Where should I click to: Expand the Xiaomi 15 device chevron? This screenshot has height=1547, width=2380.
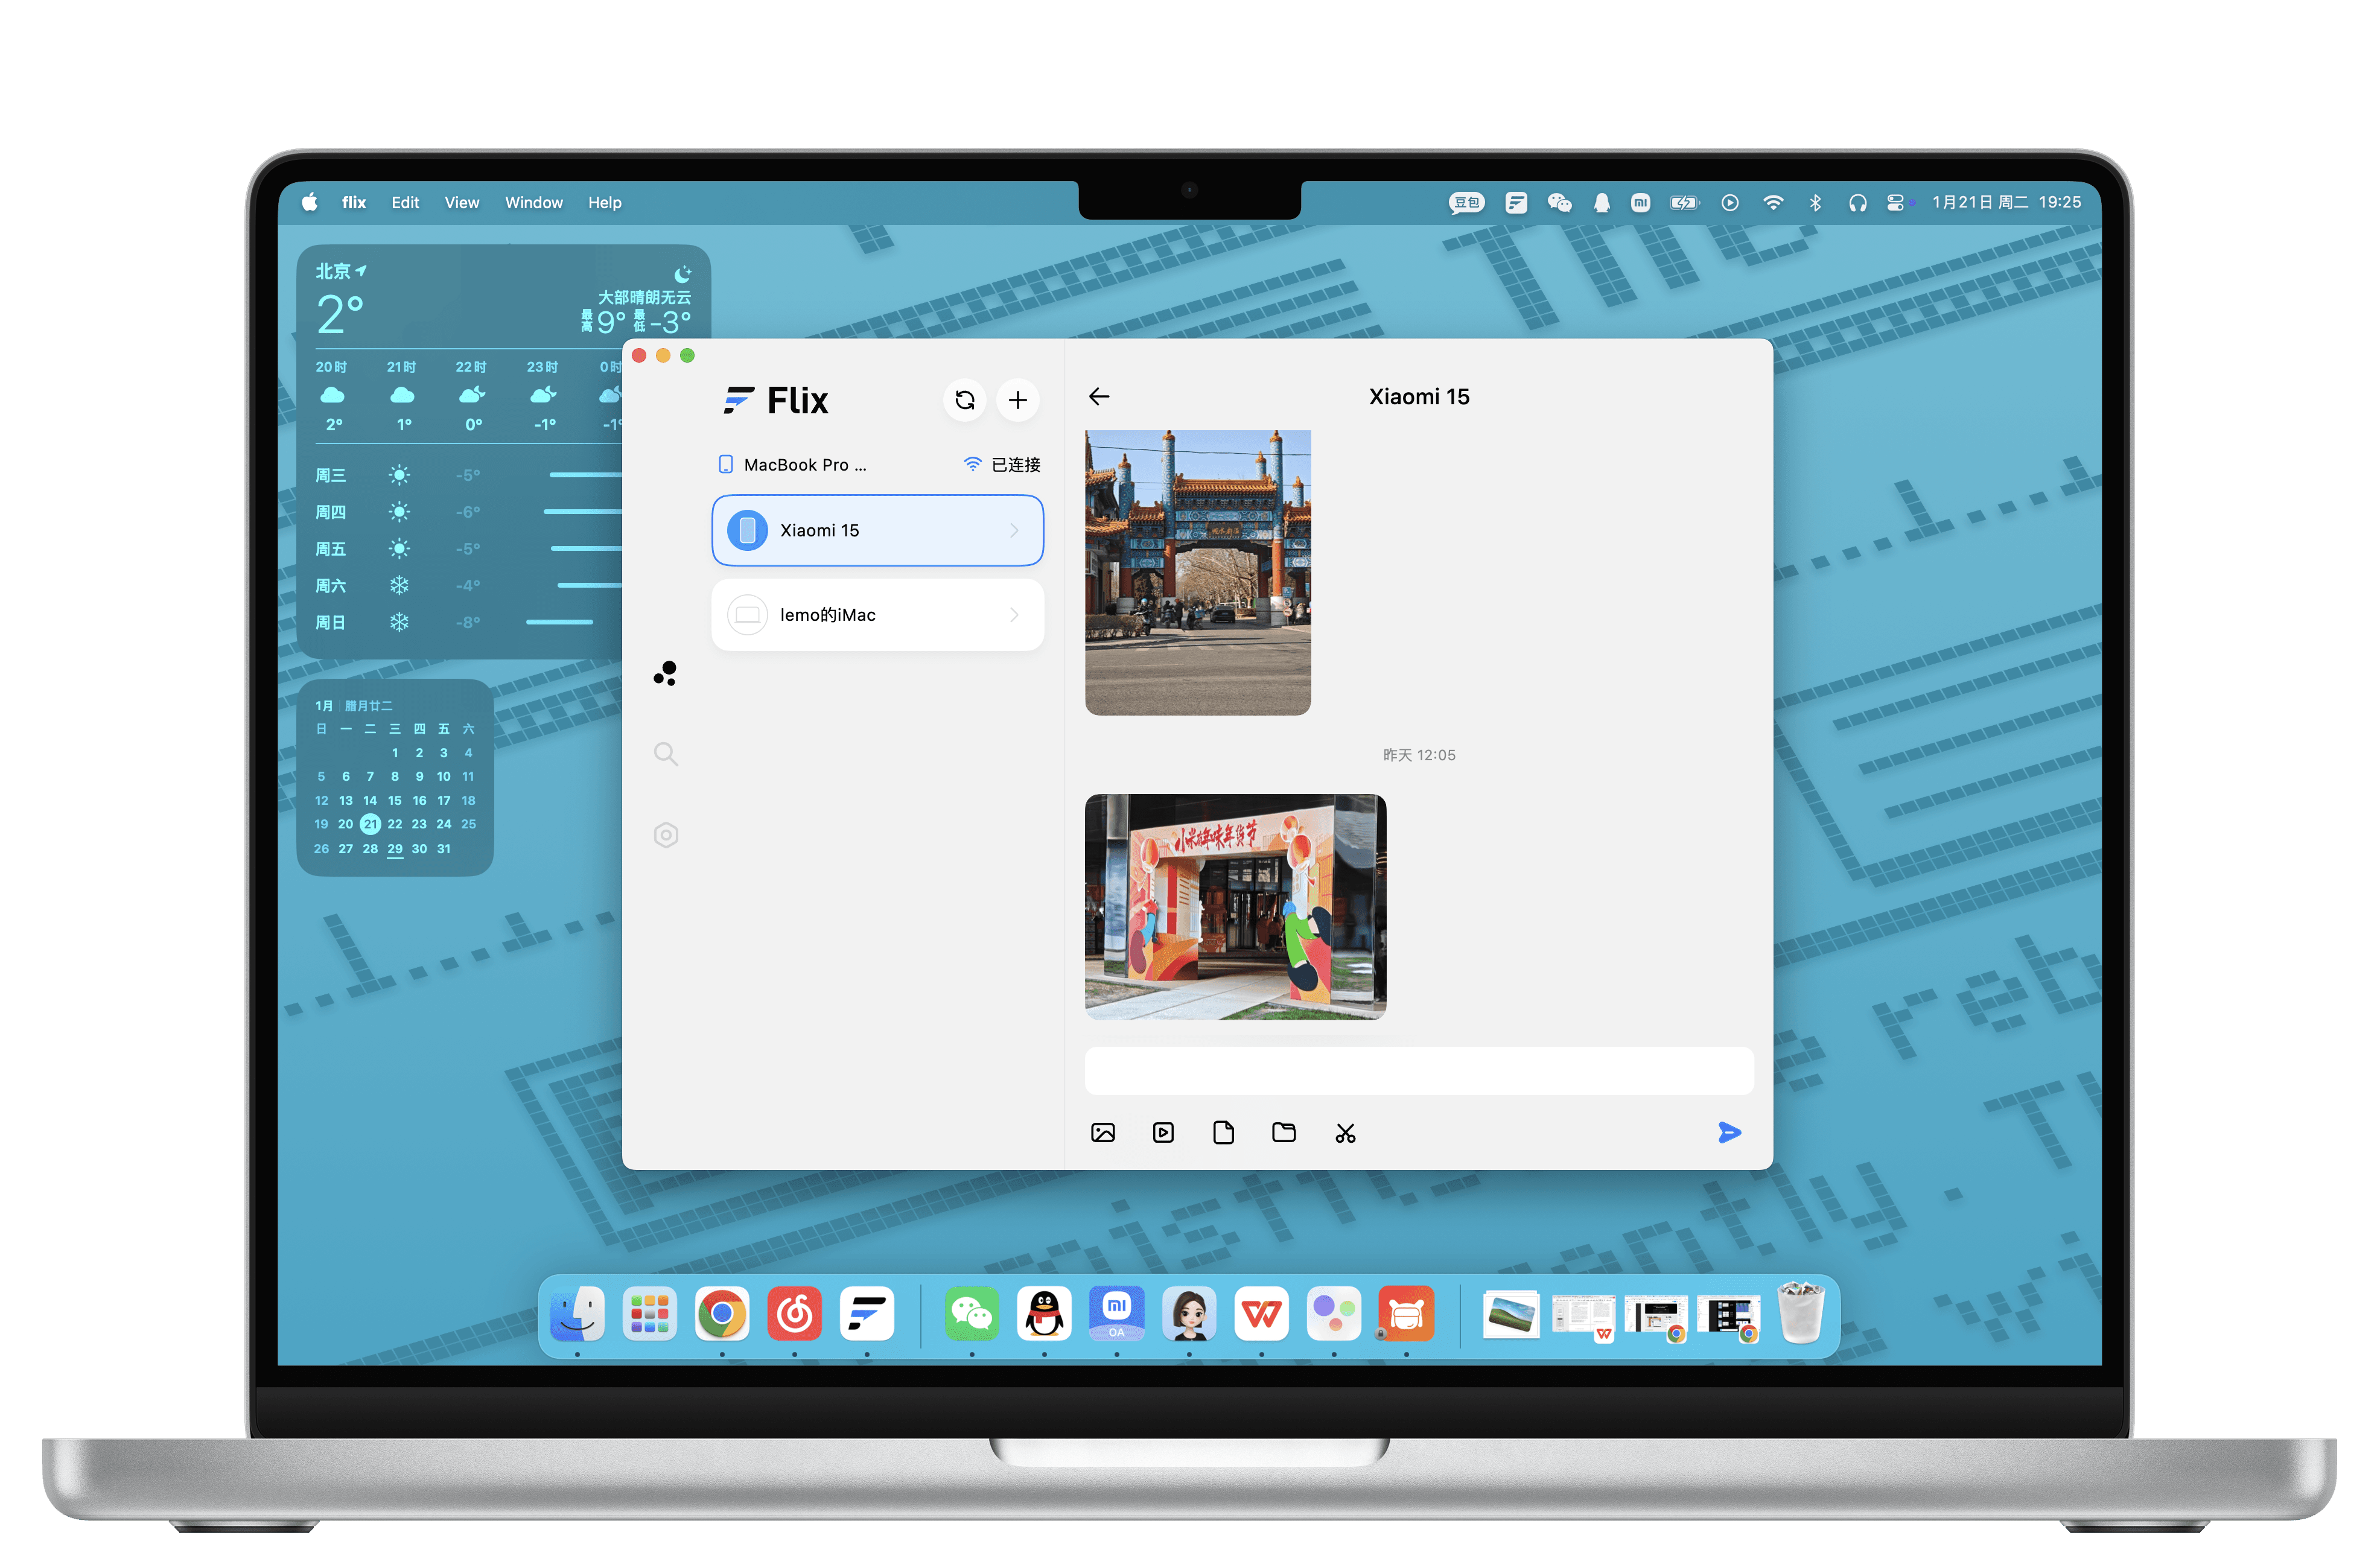coord(1014,530)
